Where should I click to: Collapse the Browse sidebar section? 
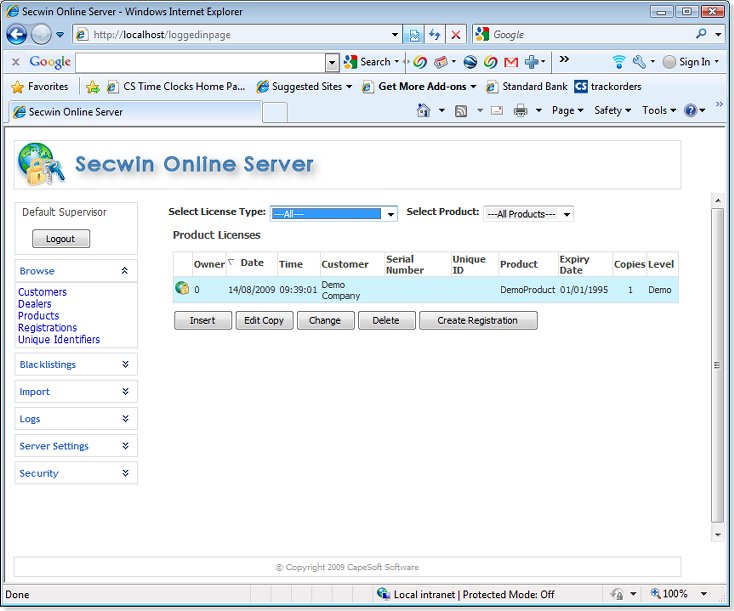(124, 271)
